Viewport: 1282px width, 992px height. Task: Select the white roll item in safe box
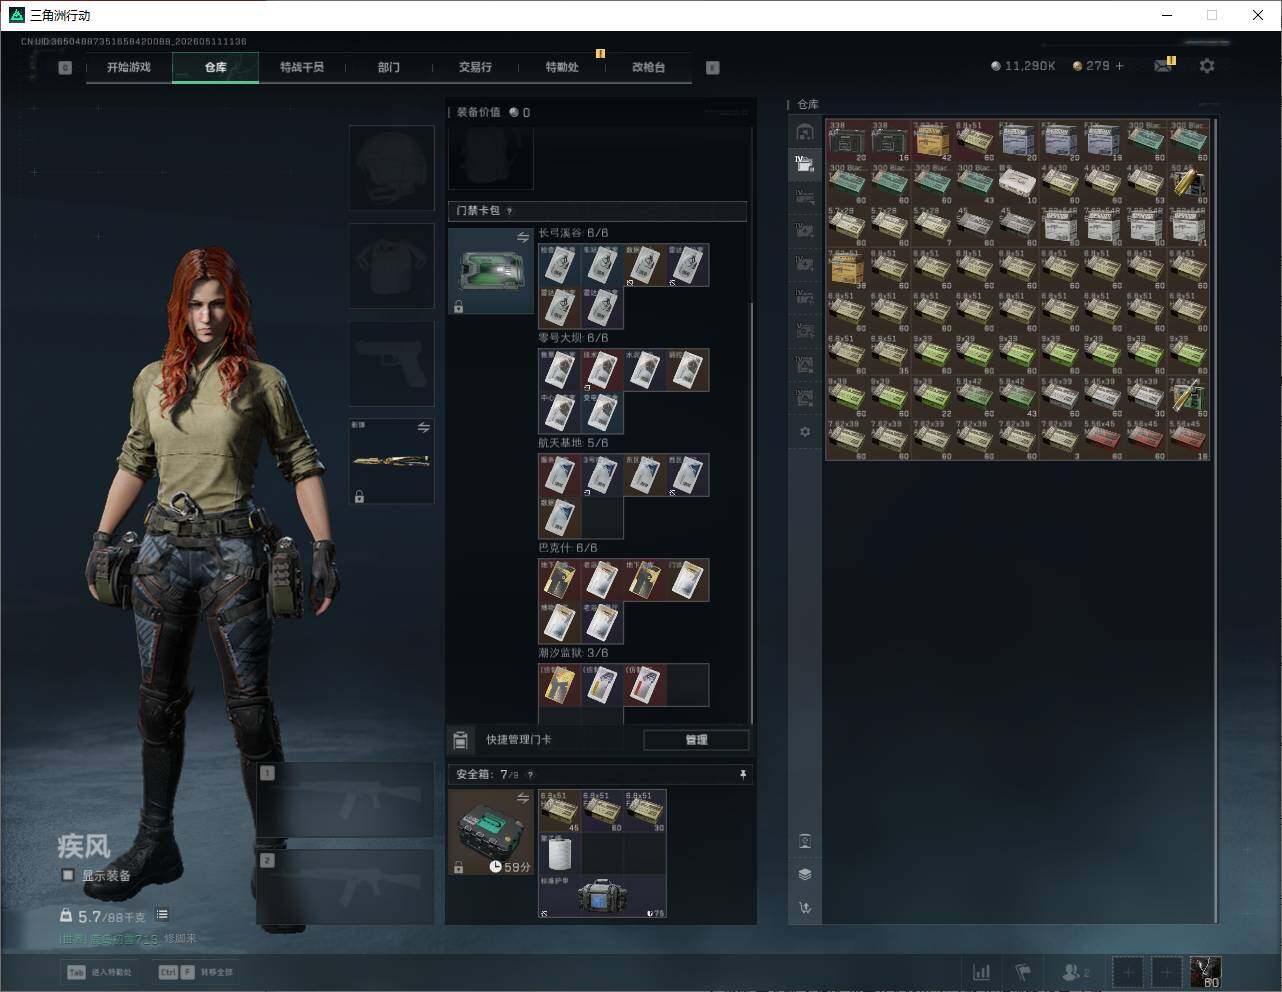point(559,854)
